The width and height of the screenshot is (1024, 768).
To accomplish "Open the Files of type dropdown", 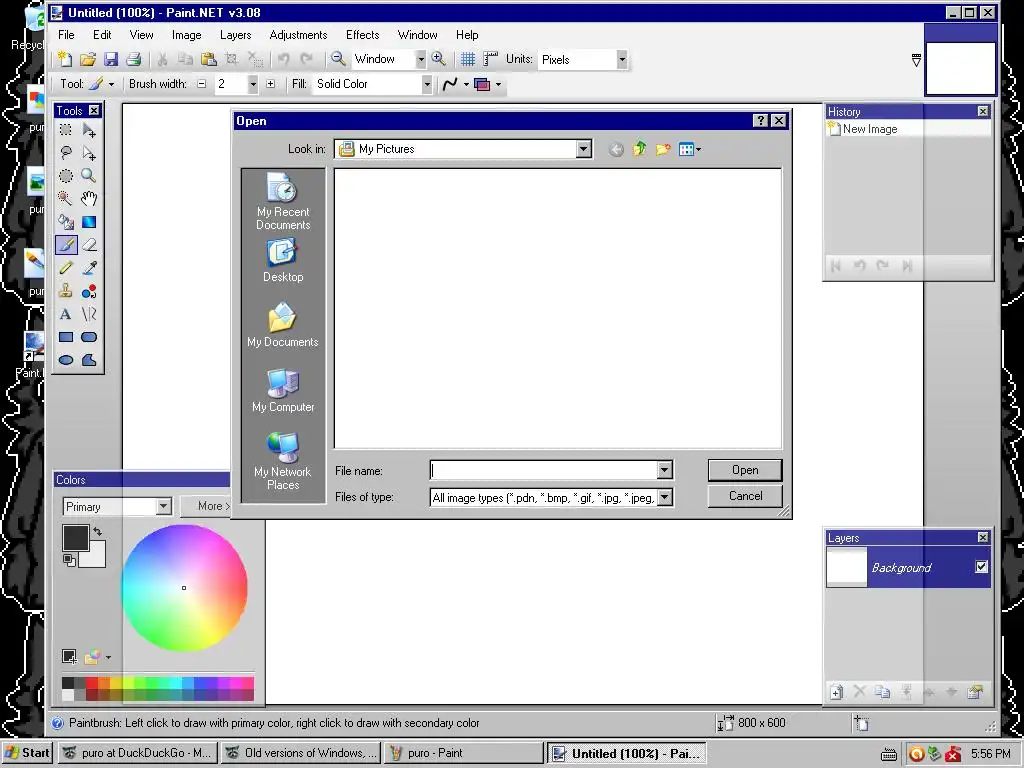I will click(x=665, y=498).
